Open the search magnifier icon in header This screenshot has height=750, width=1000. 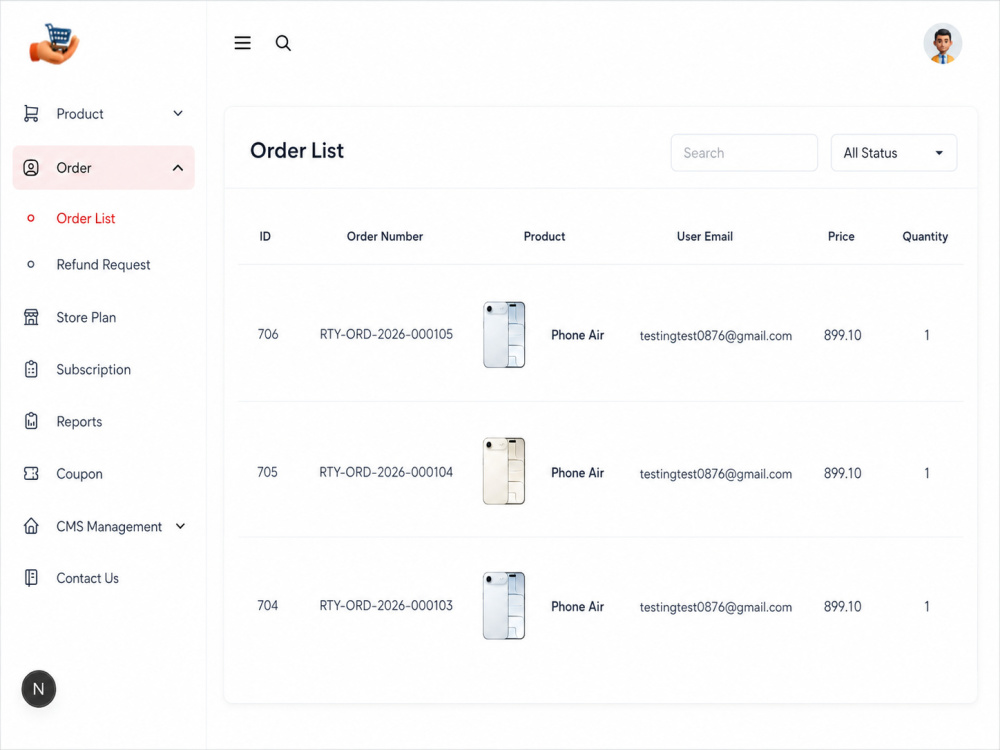pyautogui.click(x=283, y=43)
